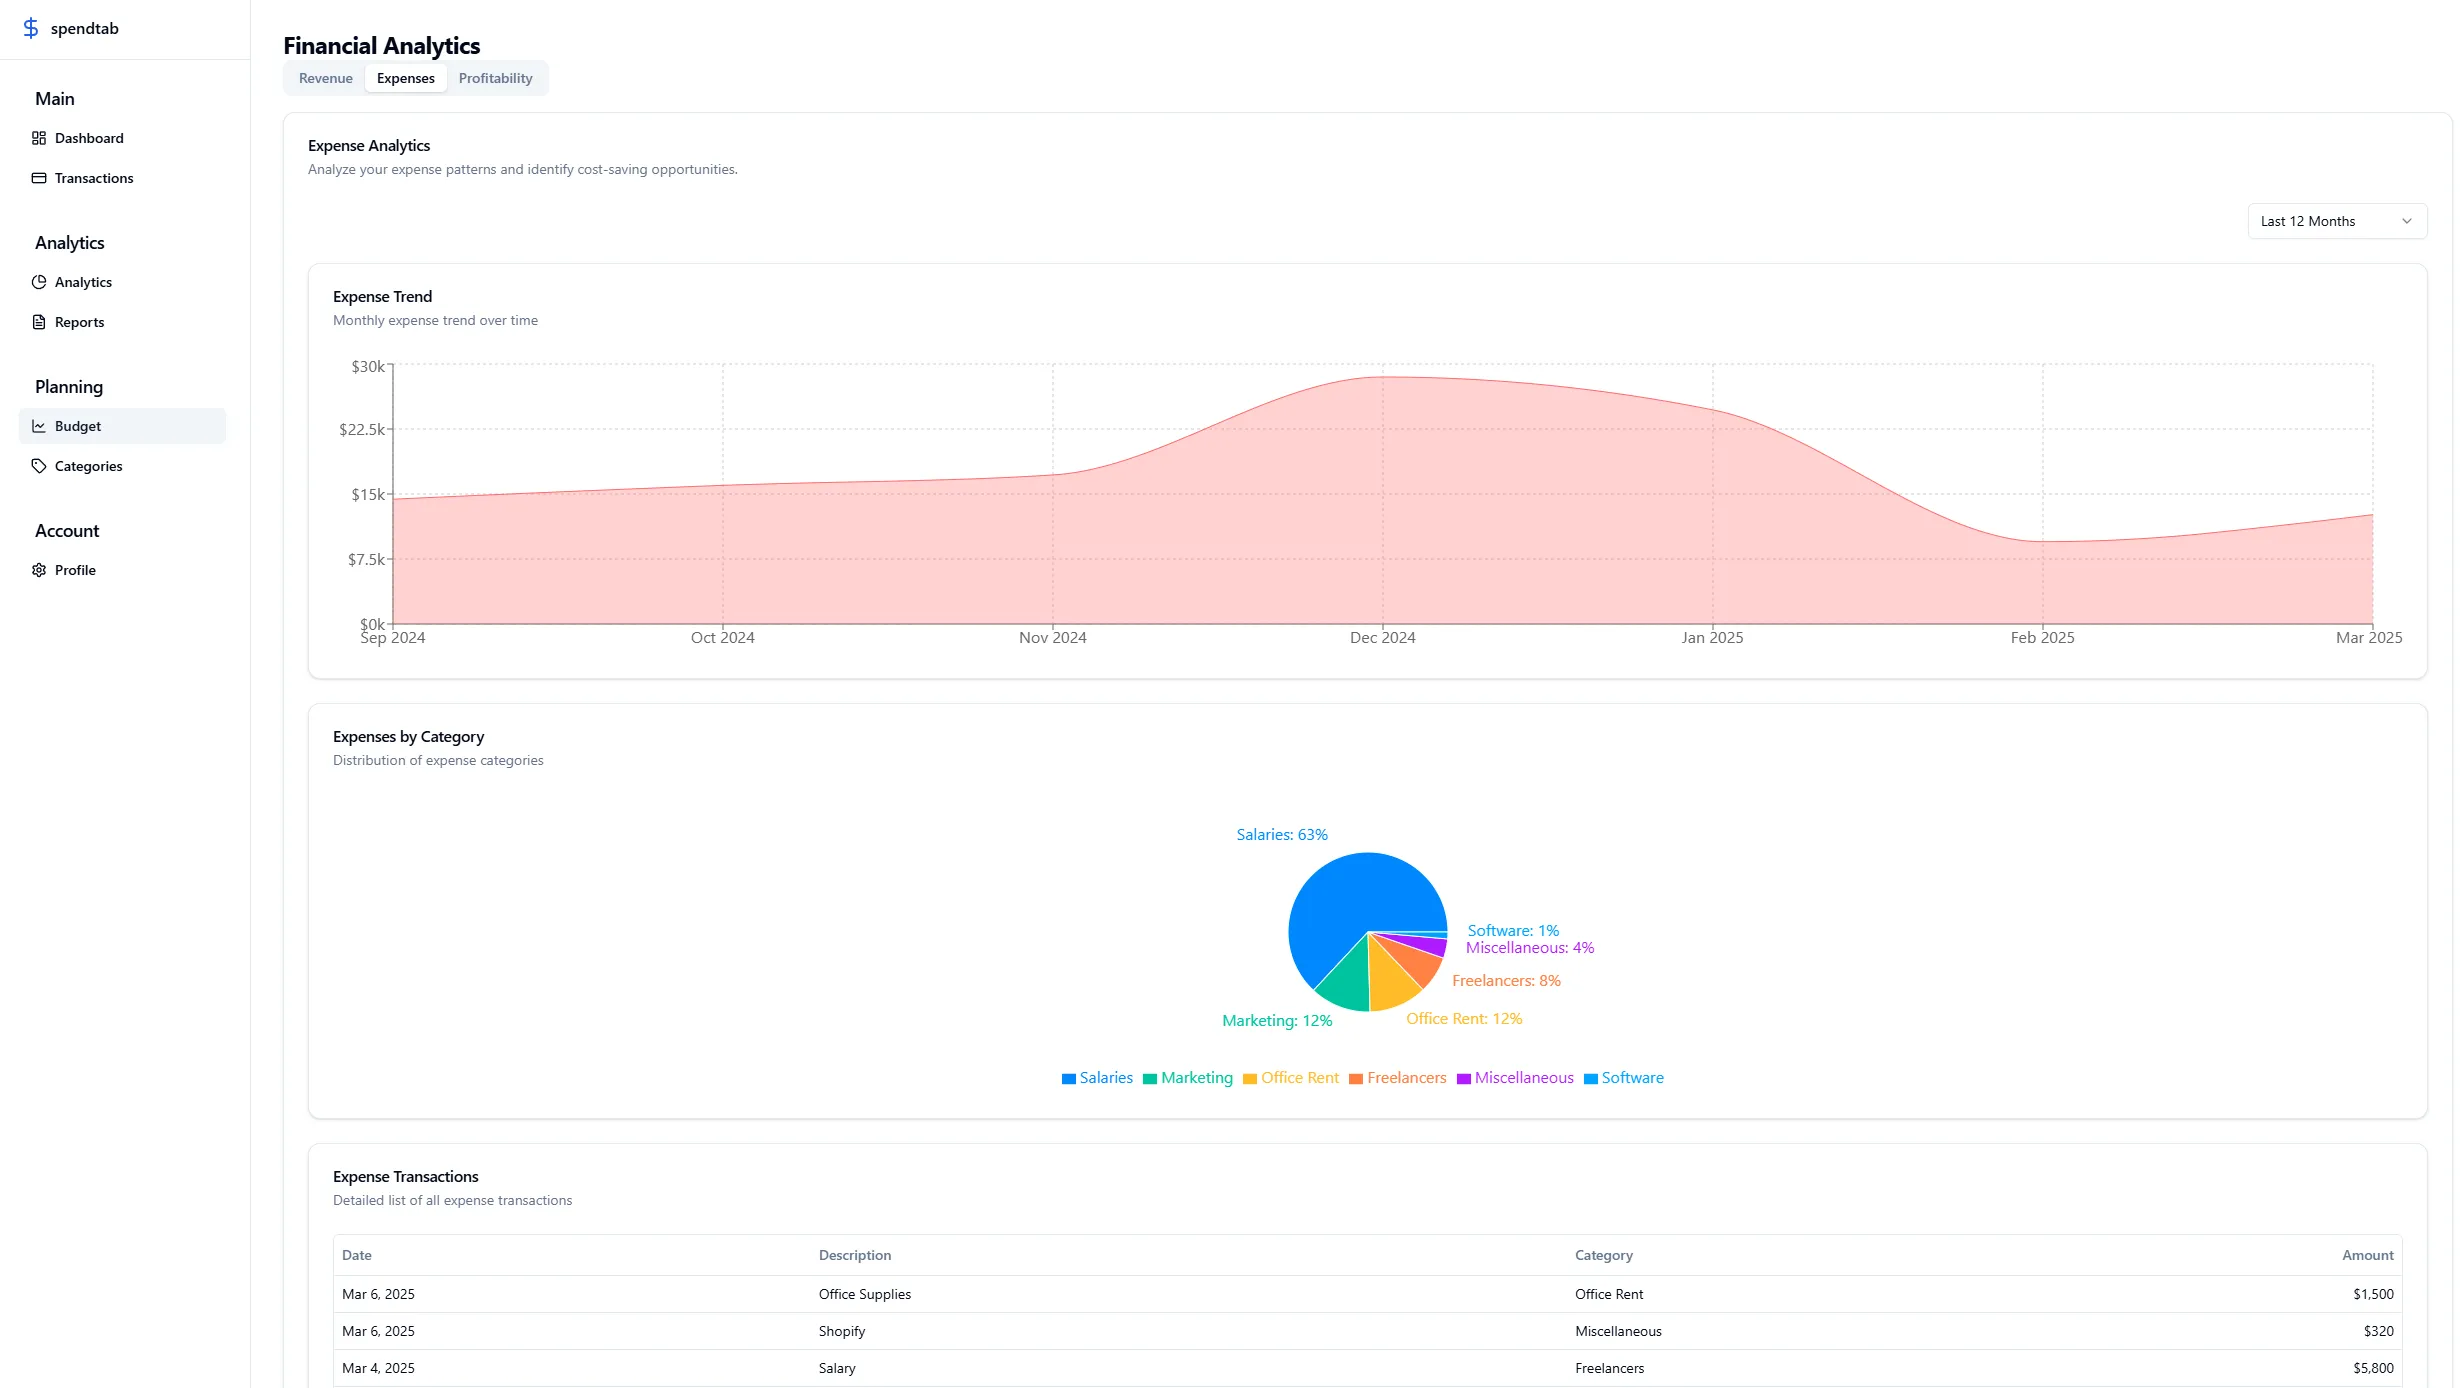Click the spendtab dollar logo icon

[x=31, y=28]
